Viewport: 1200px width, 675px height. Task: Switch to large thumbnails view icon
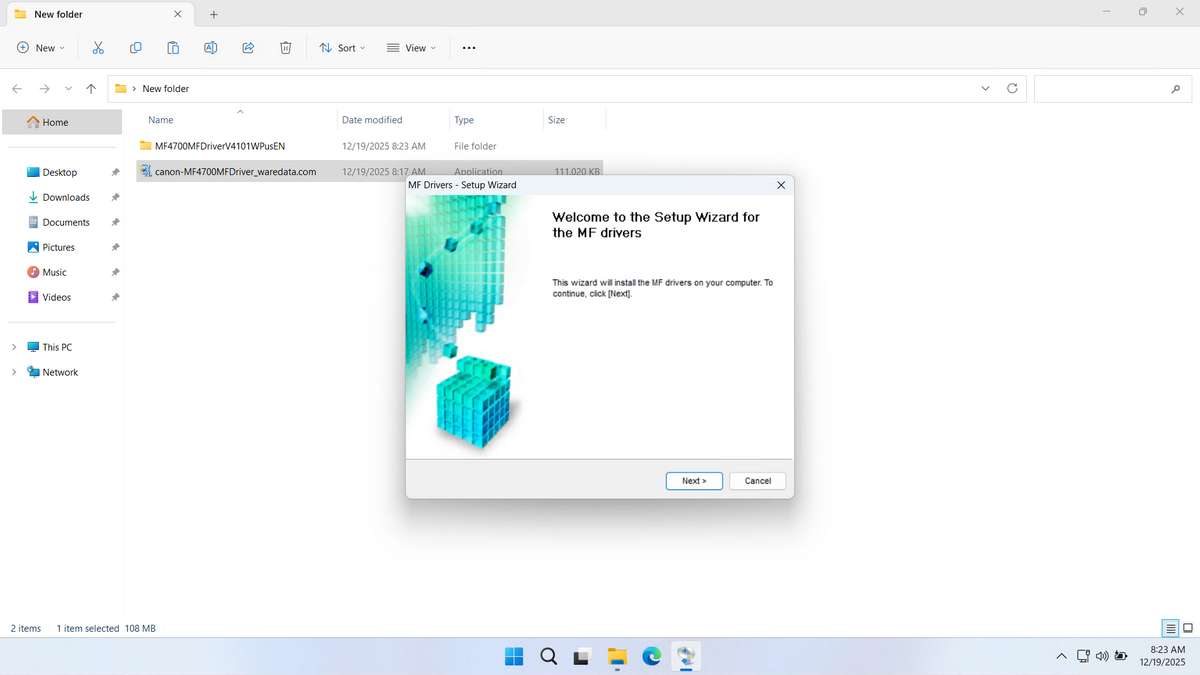click(x=1188, y=628)
